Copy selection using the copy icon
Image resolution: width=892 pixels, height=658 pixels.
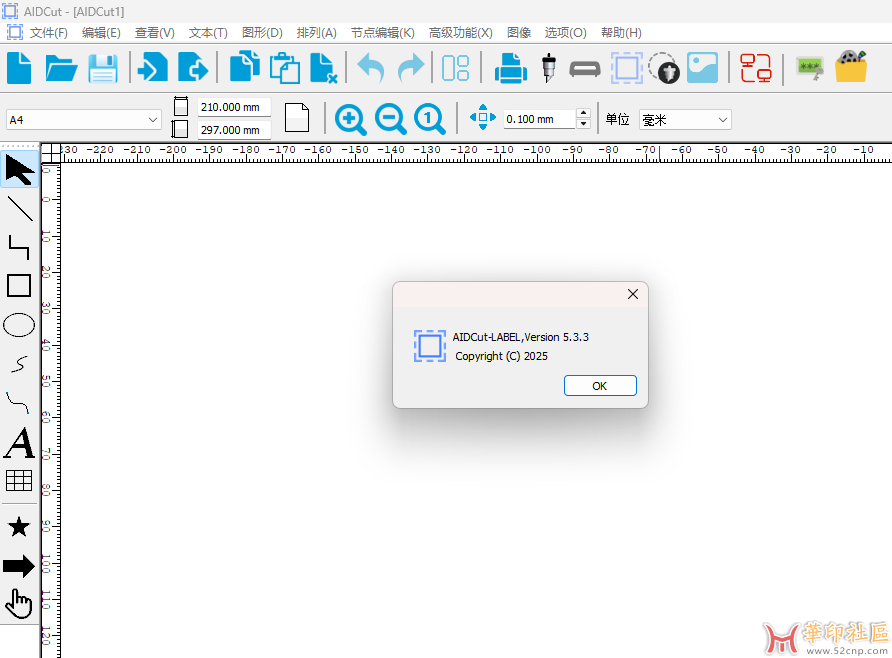click(x=245, y=67)
